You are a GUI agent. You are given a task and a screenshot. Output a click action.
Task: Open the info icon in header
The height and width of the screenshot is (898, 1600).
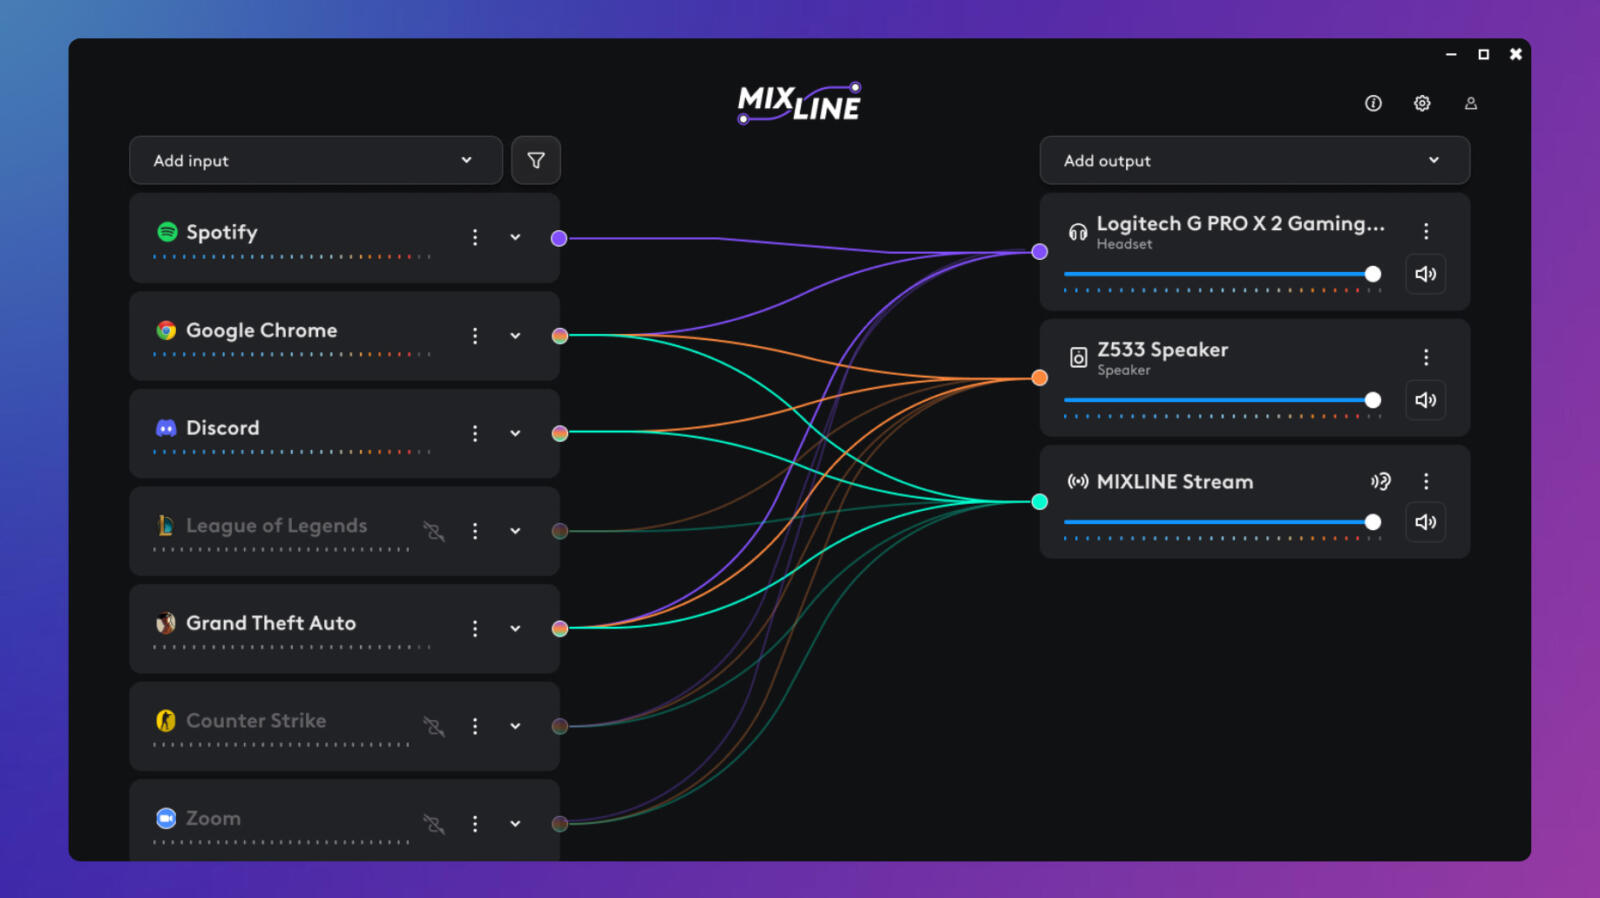click(x=1373, y=103)
